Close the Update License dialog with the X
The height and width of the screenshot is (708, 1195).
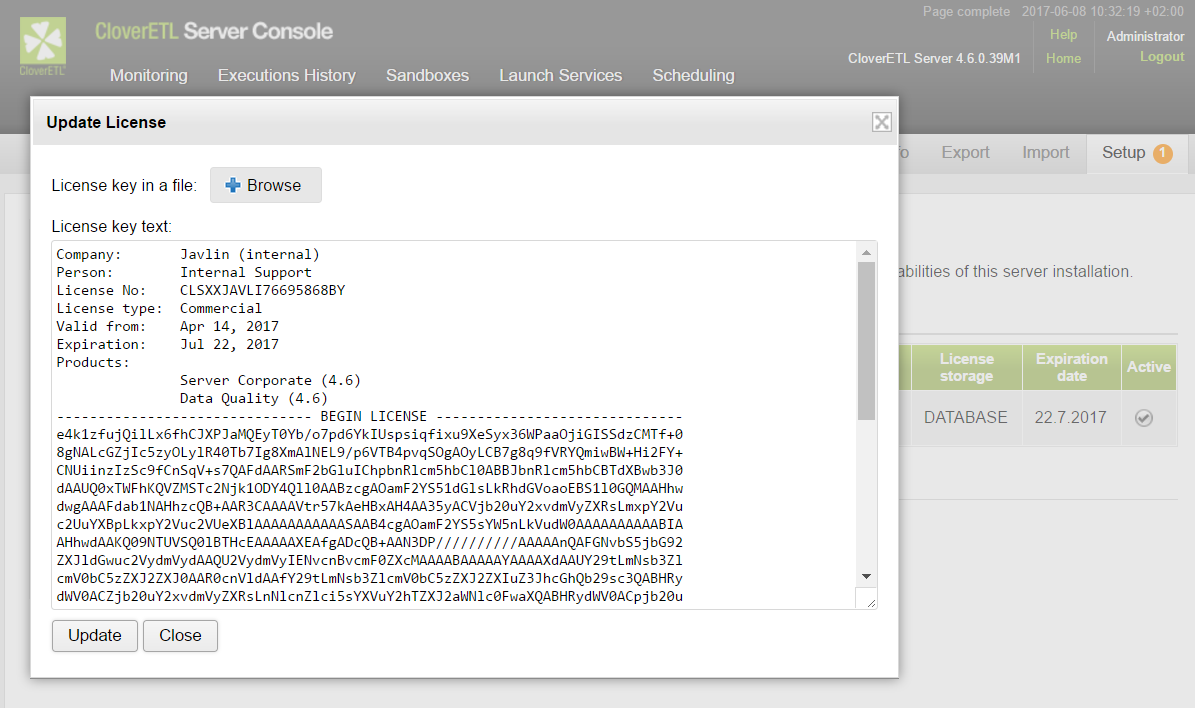882,122
